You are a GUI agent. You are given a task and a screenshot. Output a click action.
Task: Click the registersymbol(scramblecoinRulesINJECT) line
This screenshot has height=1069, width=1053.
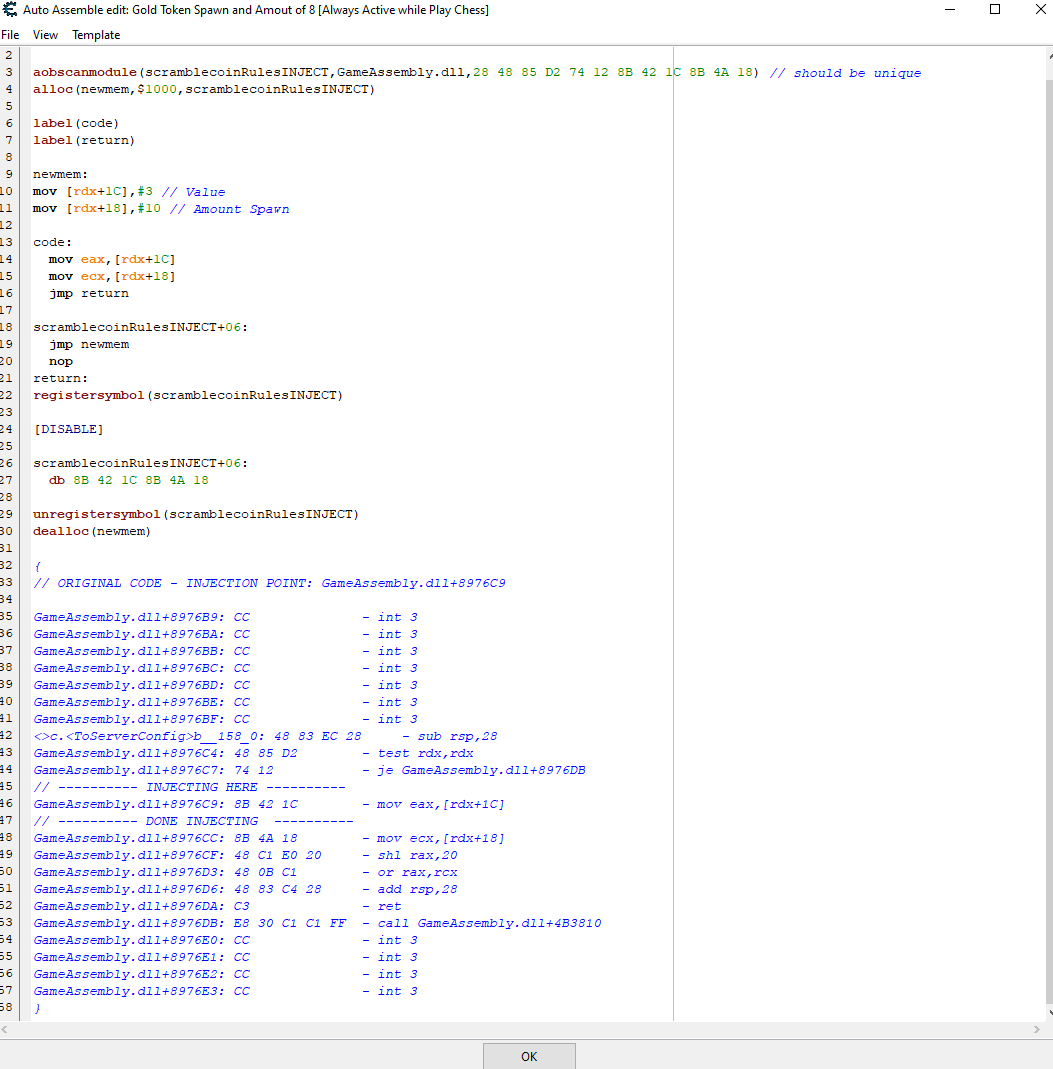click(188, 395)
